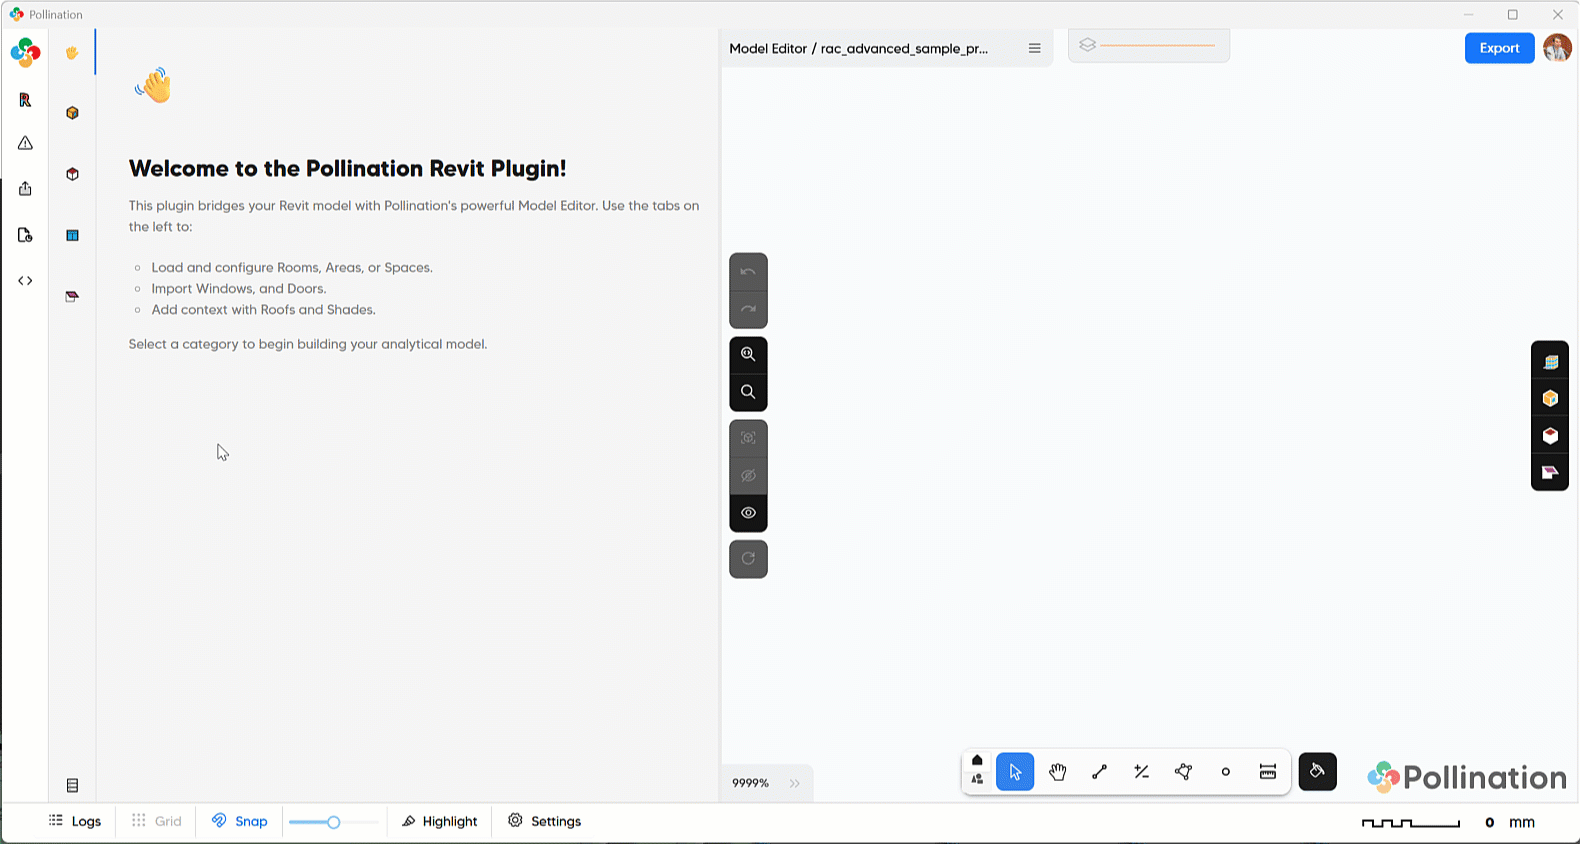
Task: Open Settings in the bottom bar
Action: (x=544, y=821)
